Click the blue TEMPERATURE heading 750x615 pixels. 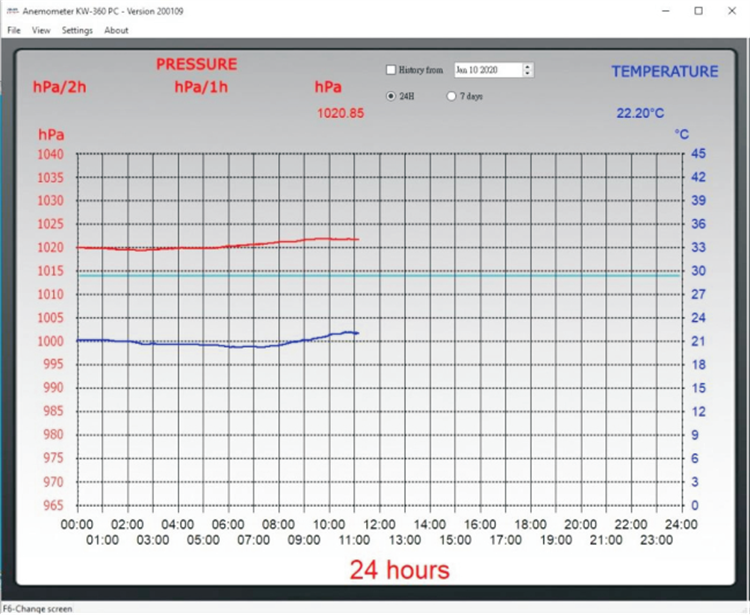point(664,71)
